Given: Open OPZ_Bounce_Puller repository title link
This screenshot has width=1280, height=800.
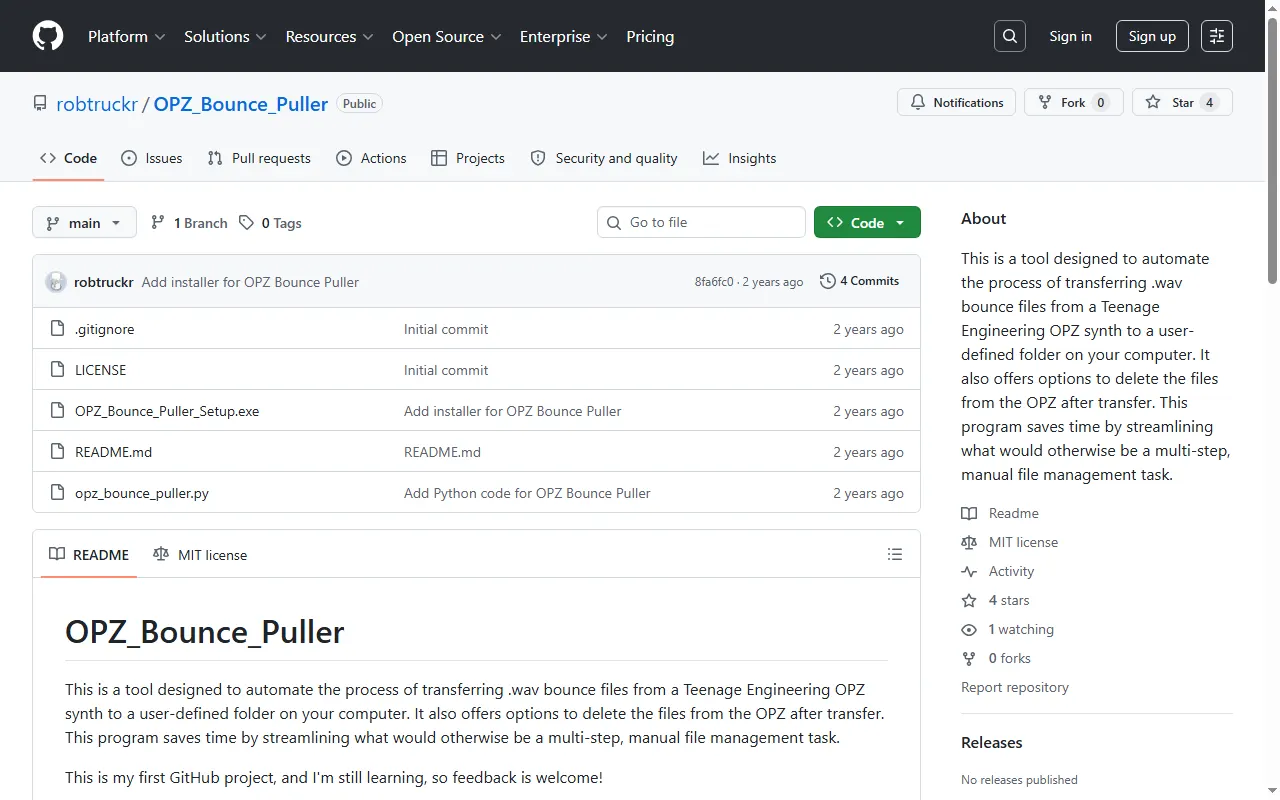Looking at the screenshot, I should (x=241, y=104).
